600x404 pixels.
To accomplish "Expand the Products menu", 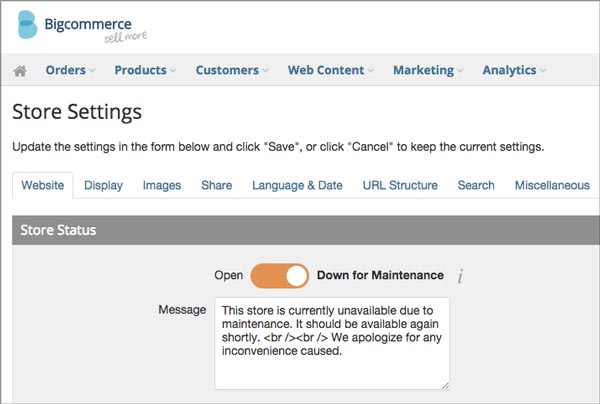I will [x=145, y=71].
